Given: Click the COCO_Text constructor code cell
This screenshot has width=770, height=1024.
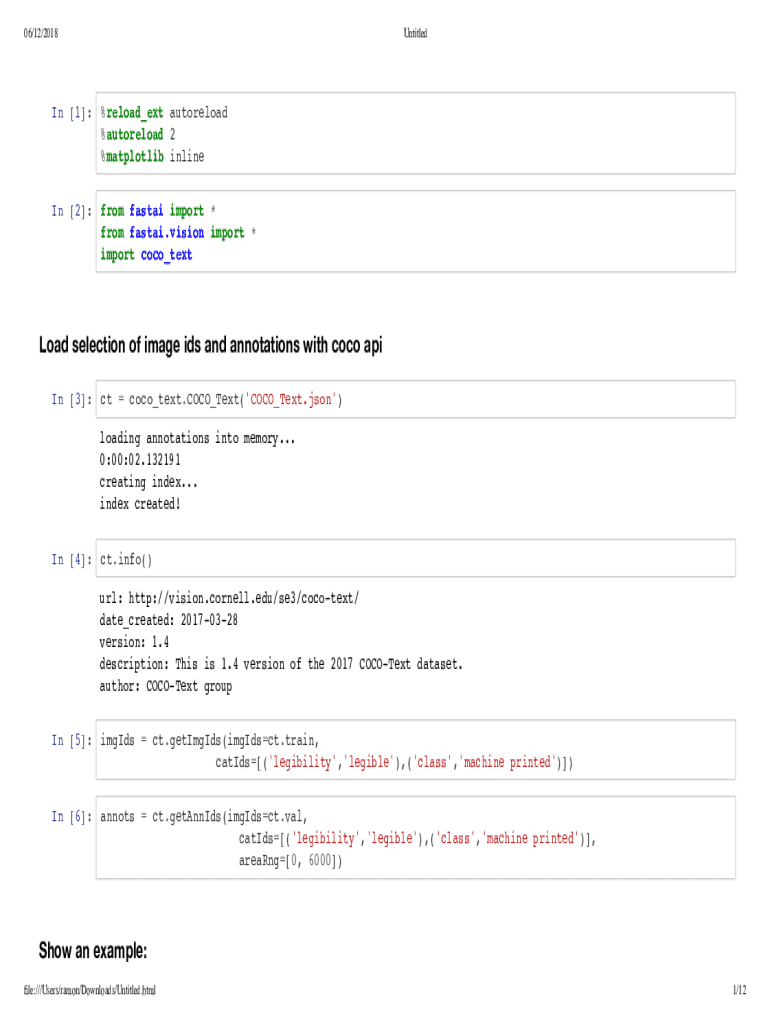Looking at the screenshot, I should (x=415, y=399).
